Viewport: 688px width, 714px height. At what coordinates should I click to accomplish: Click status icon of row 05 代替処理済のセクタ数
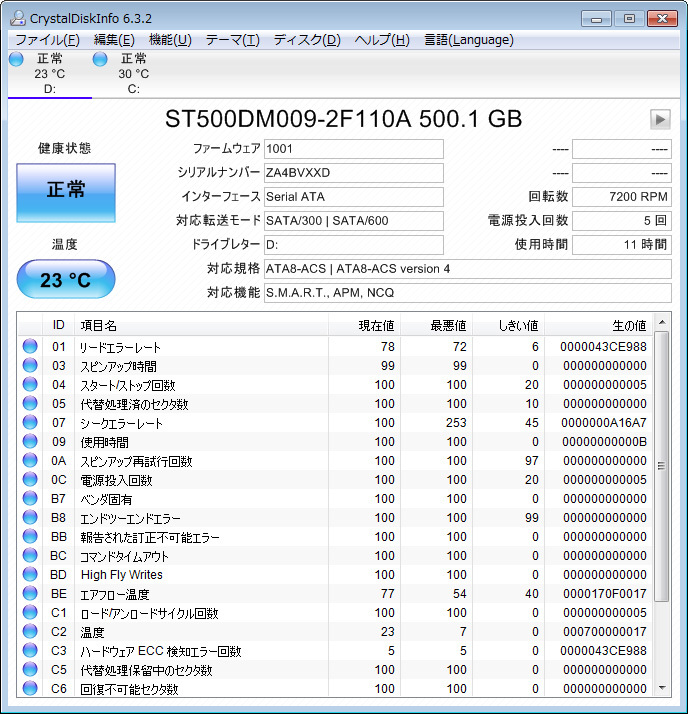[x=30, y=403]
